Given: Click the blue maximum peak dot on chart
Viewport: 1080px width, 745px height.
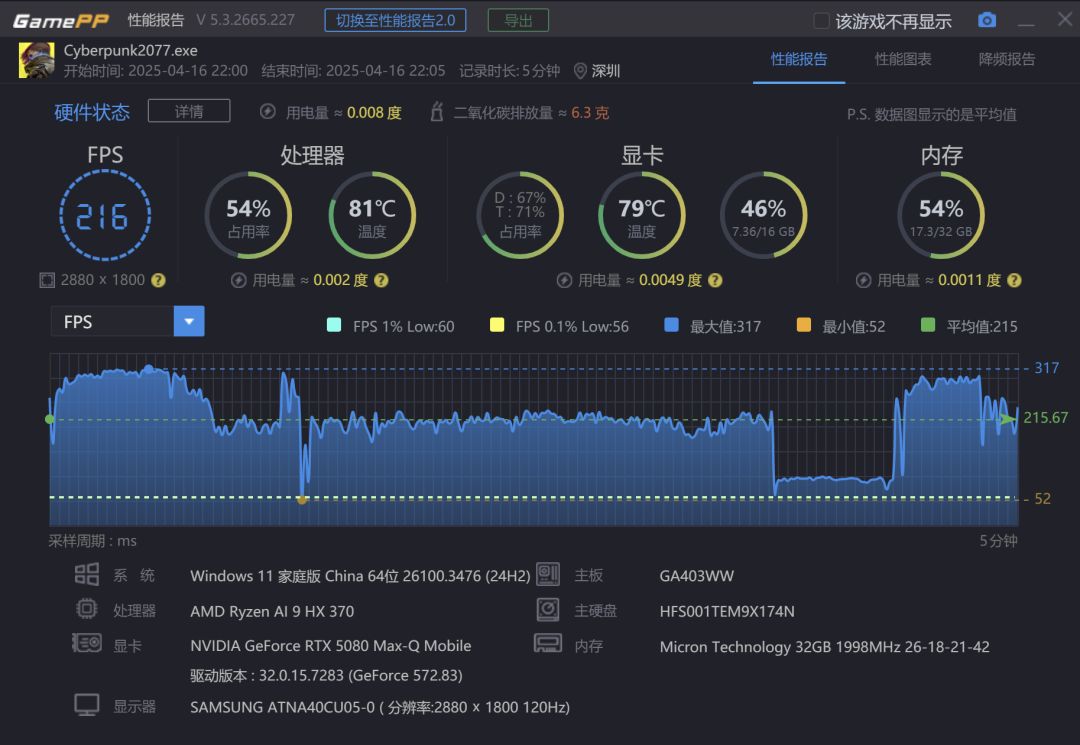Looking at the screenshot, I should 148,370.
